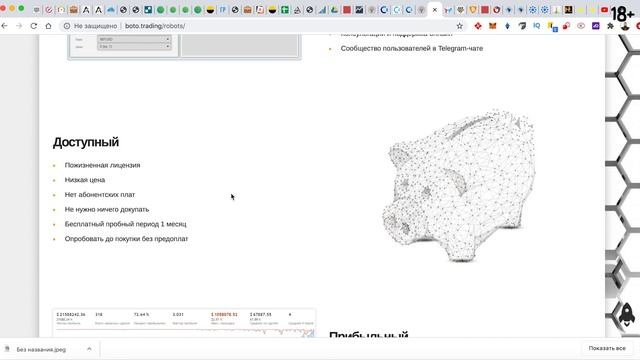Click the "Доступный" heading
This screenshot has height=360, width=640.
86,142
